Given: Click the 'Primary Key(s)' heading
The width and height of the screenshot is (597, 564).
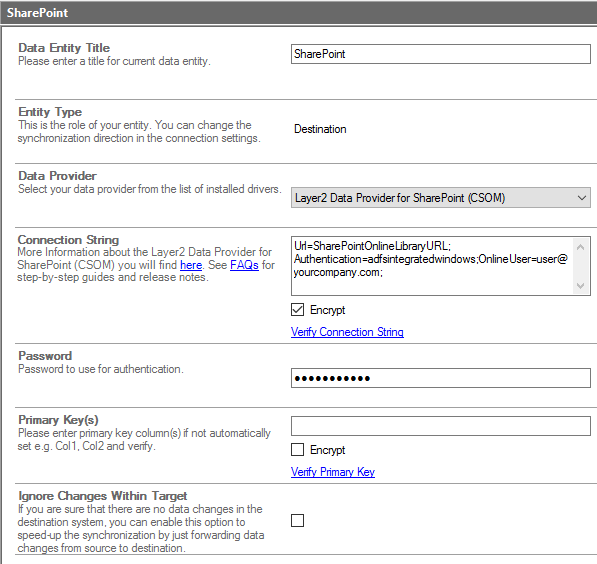Looking at the screenshot, I should [x=59, y=420].
